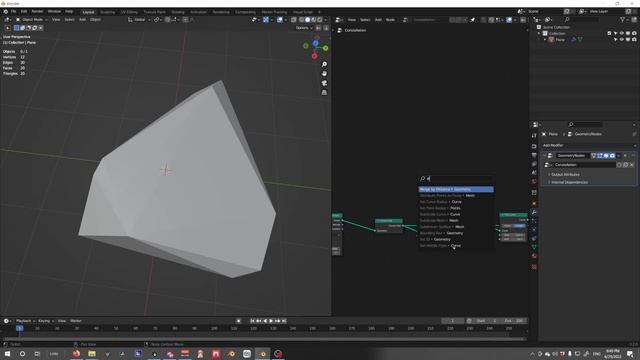Open Material properties tab icon
640x360 pixels.
coord(534,256)
